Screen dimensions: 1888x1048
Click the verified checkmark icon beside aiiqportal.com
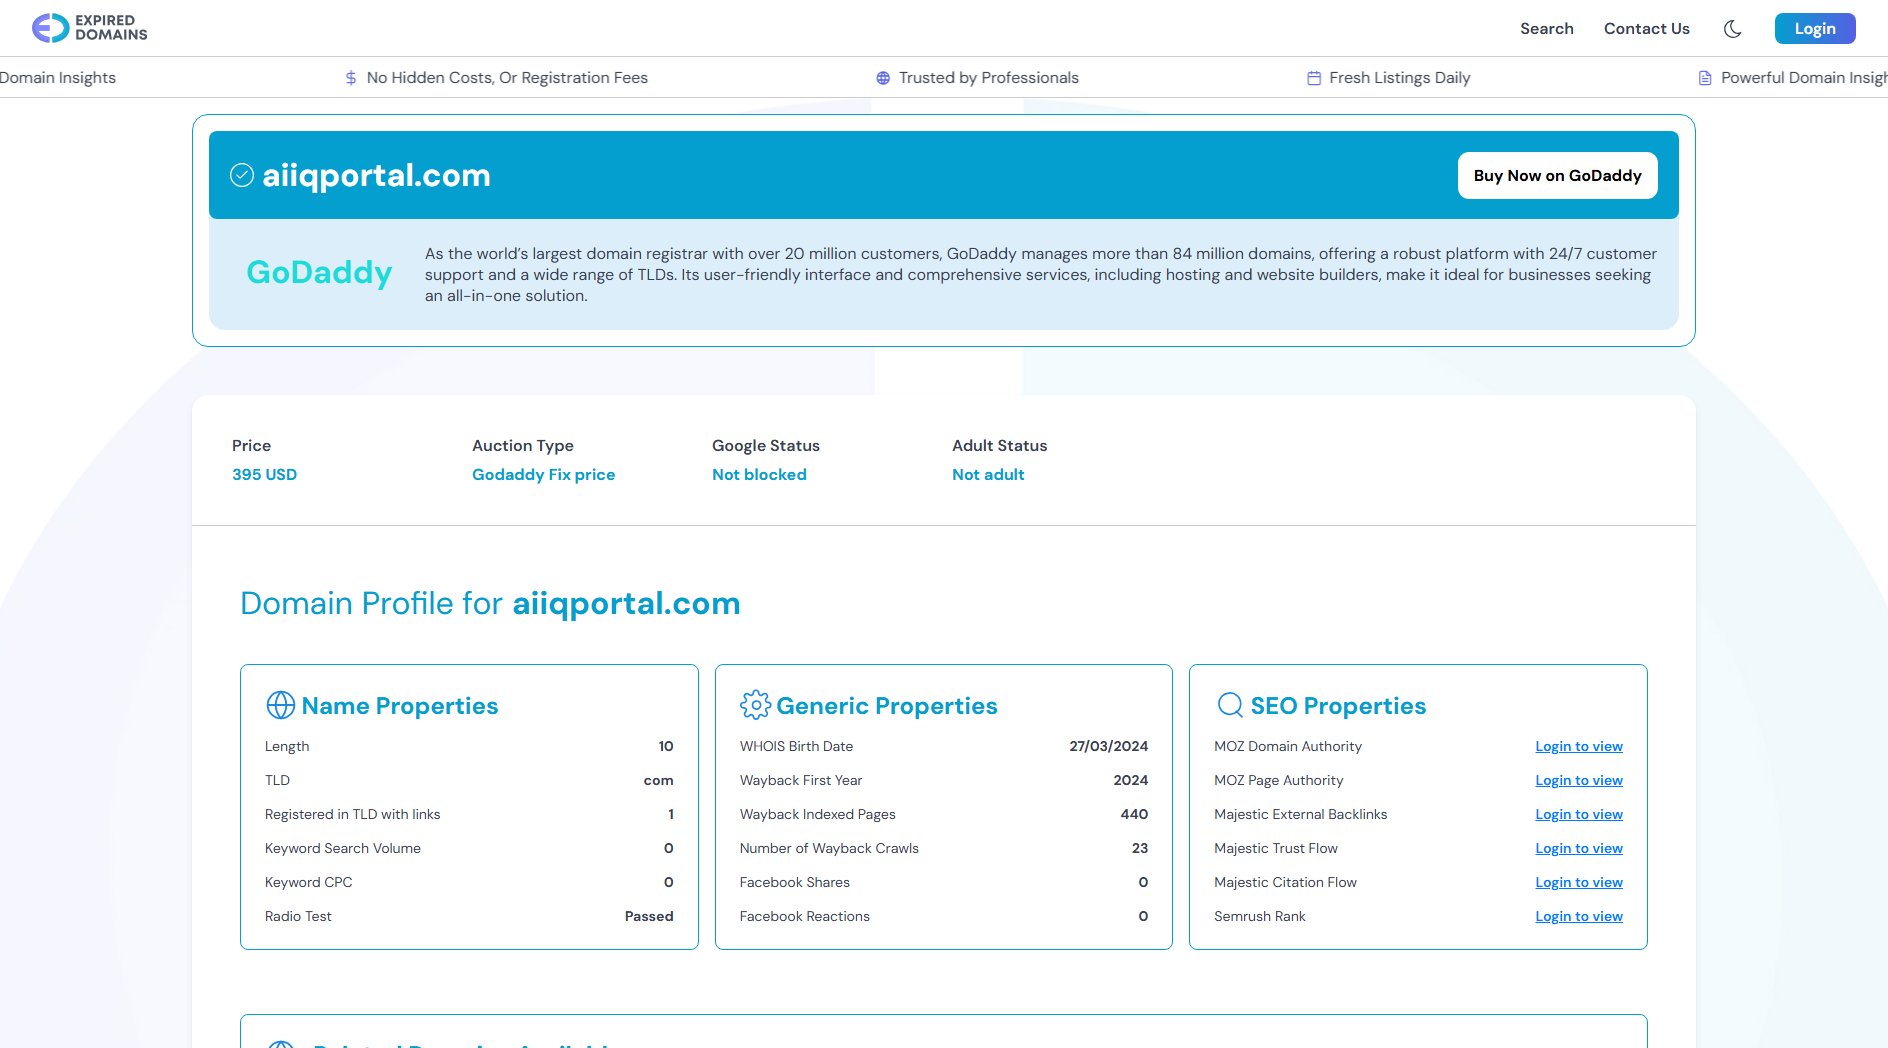[x=242, y=176]
